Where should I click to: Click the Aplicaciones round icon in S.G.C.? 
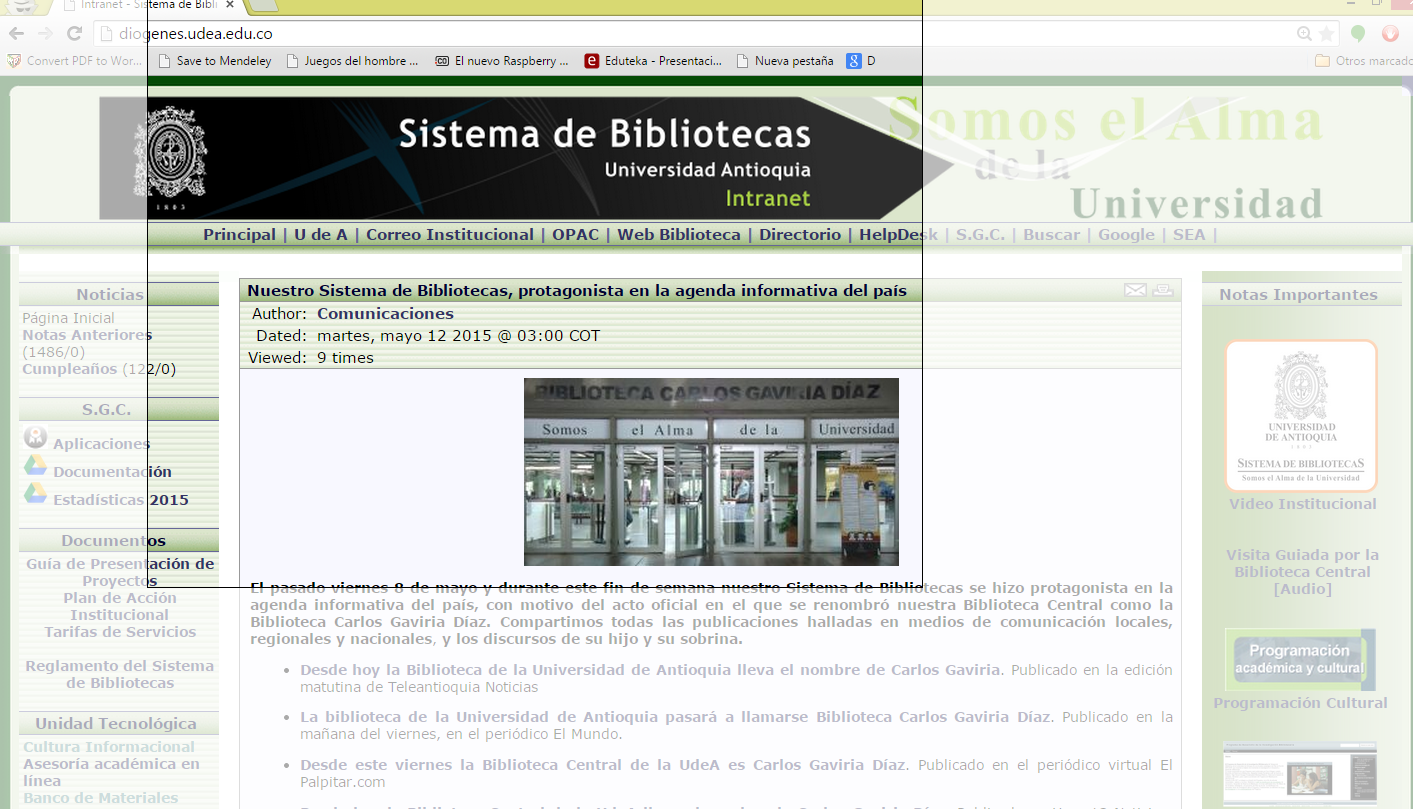pos(35,438)
